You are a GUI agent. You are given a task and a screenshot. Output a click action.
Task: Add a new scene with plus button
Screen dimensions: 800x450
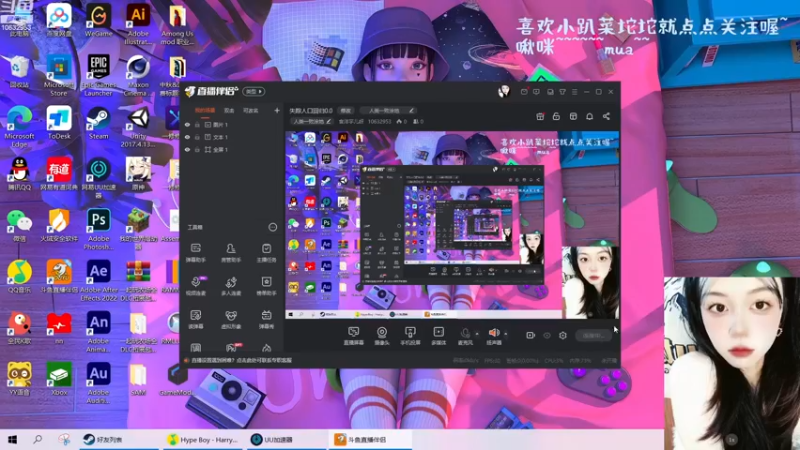tap(277, 110)
